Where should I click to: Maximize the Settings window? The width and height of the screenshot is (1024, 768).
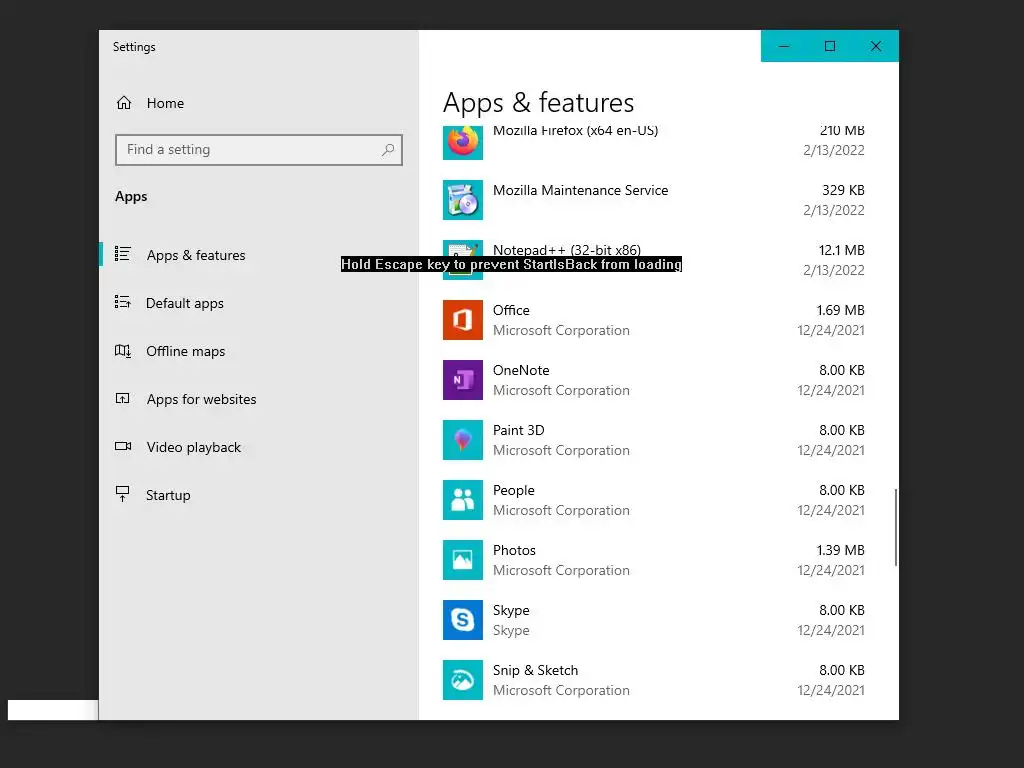click(829, 46)
